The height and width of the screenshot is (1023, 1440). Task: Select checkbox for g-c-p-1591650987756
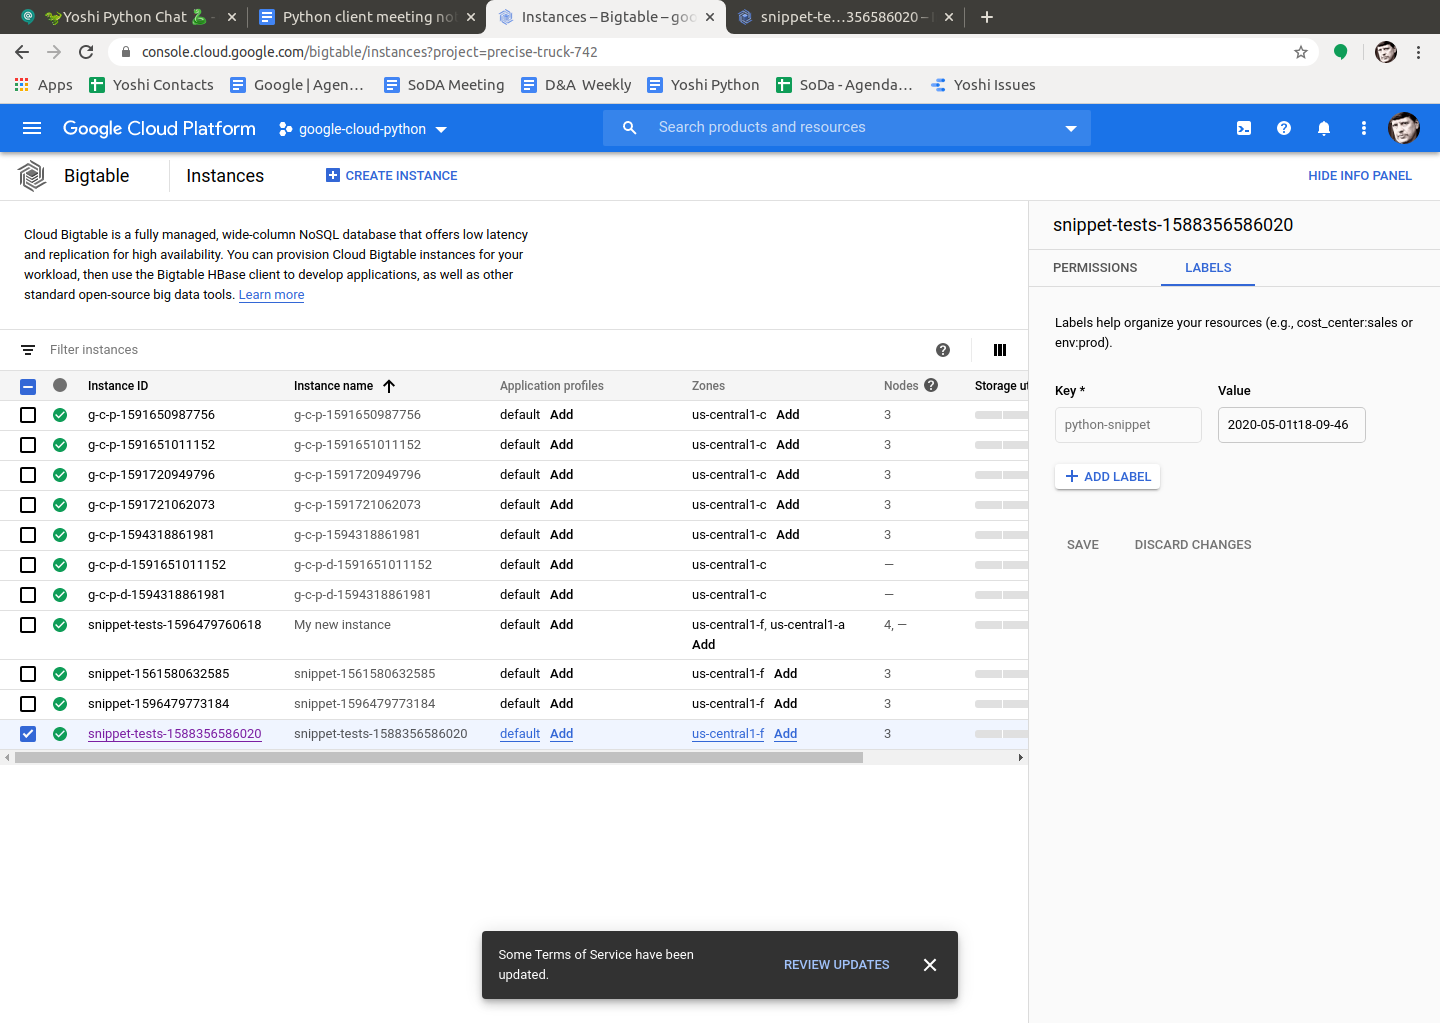point(28,415)
